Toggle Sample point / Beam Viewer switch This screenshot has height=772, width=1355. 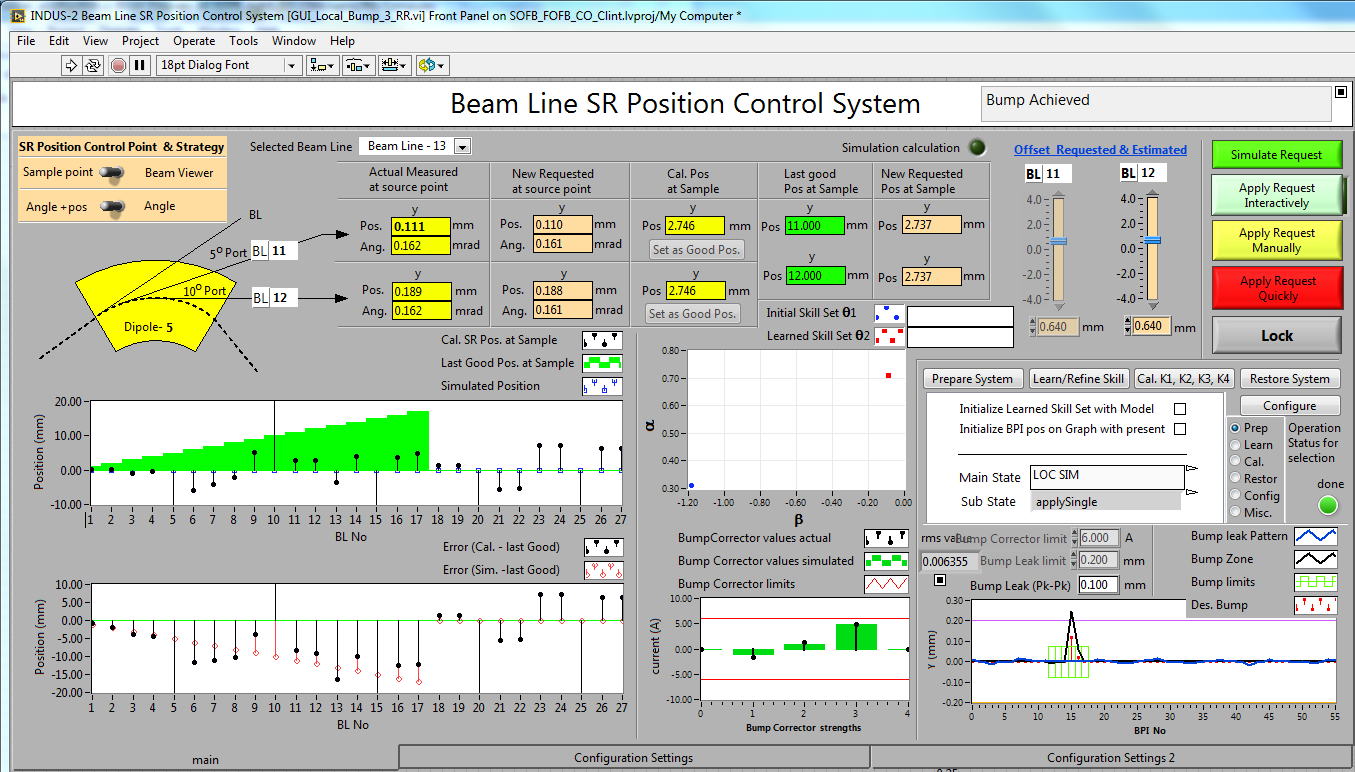coord(113,173)
